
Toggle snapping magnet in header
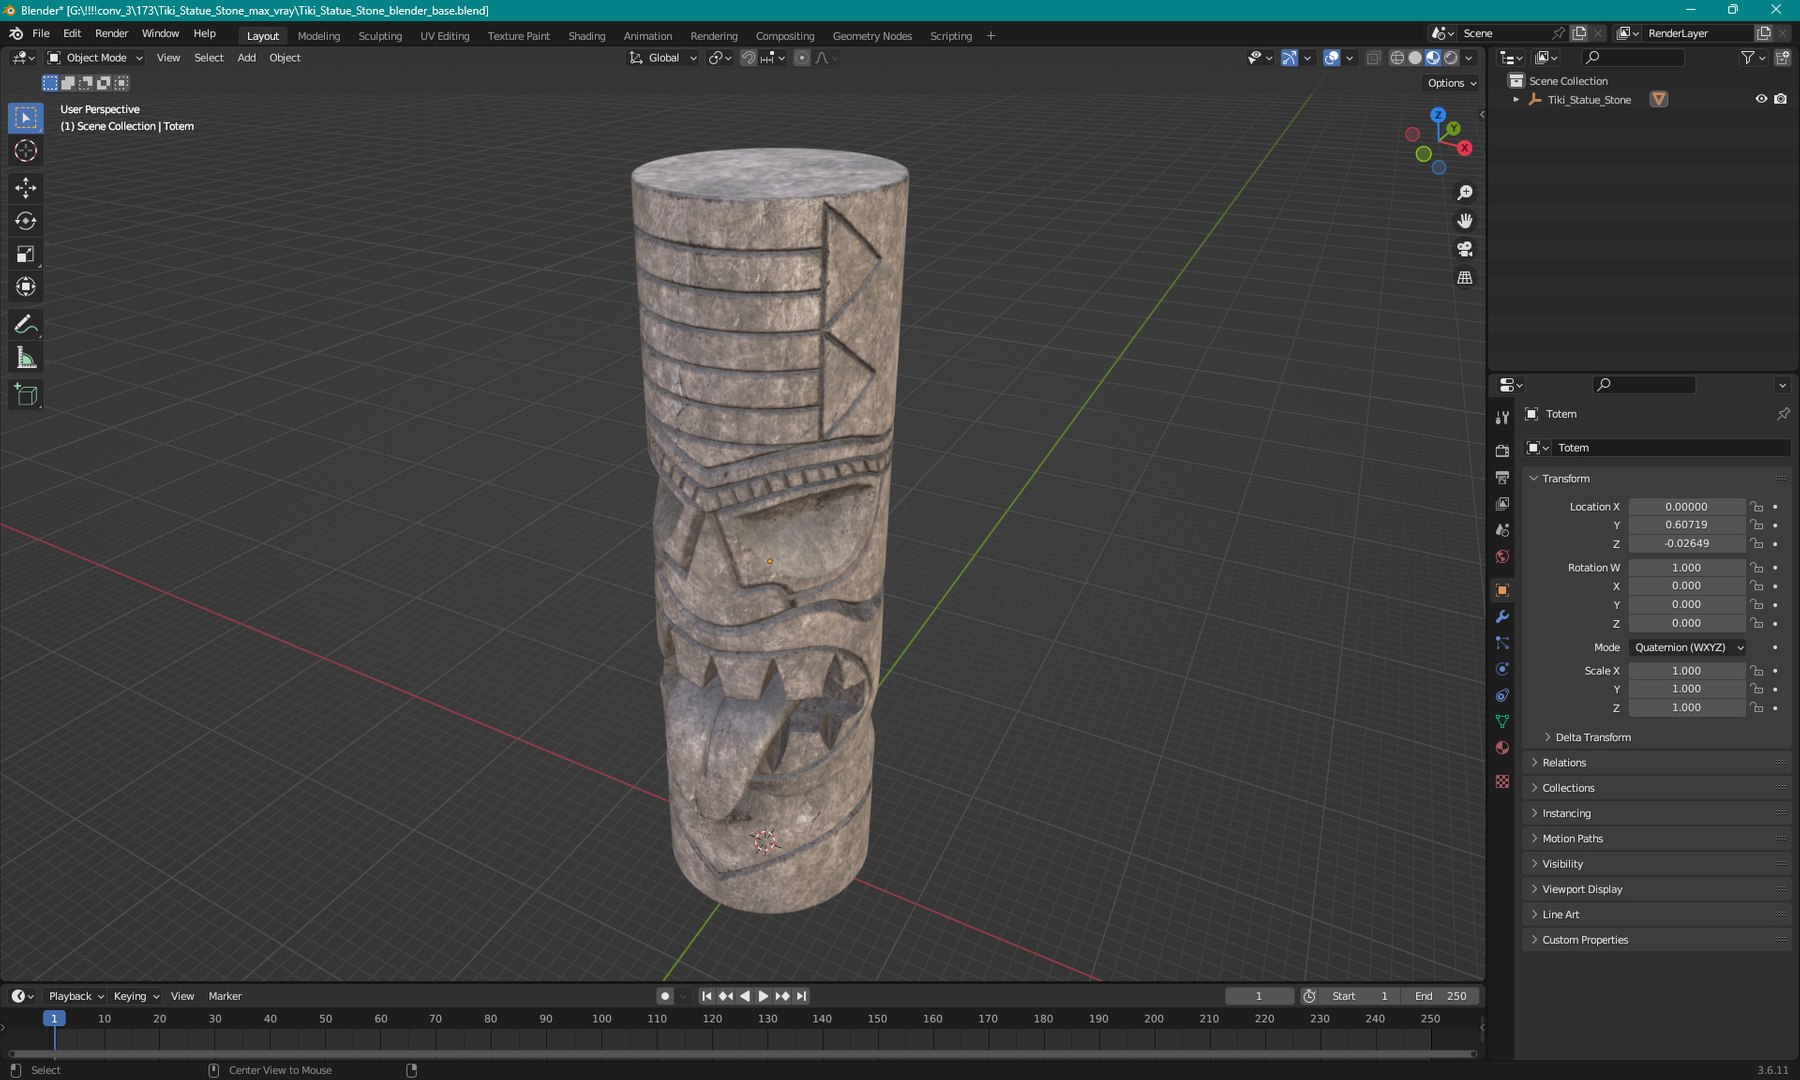748,58
